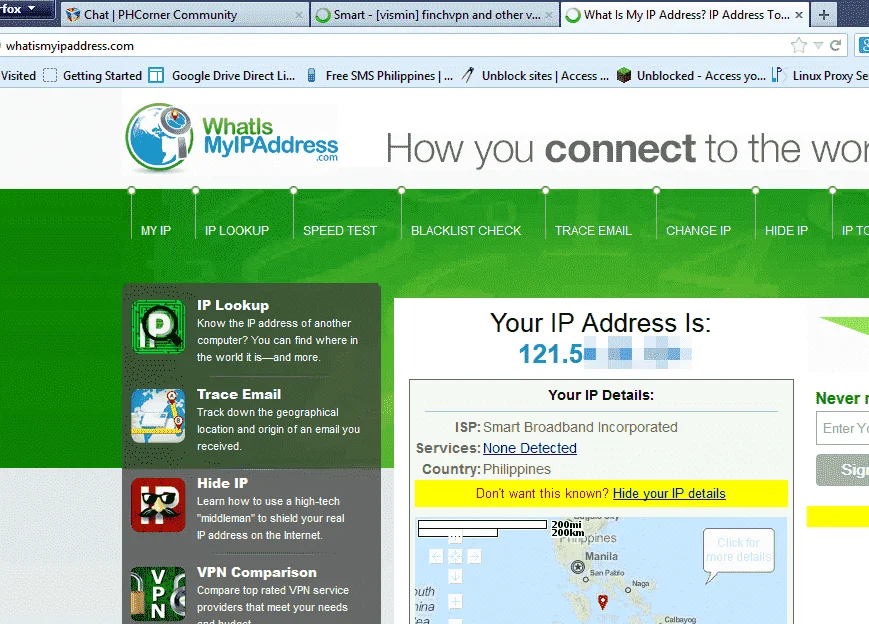The height and width of the screenshot is (624, 869).
Task: Click Smart Broadband Incorporated ISP text
Action: pos(580,427)
